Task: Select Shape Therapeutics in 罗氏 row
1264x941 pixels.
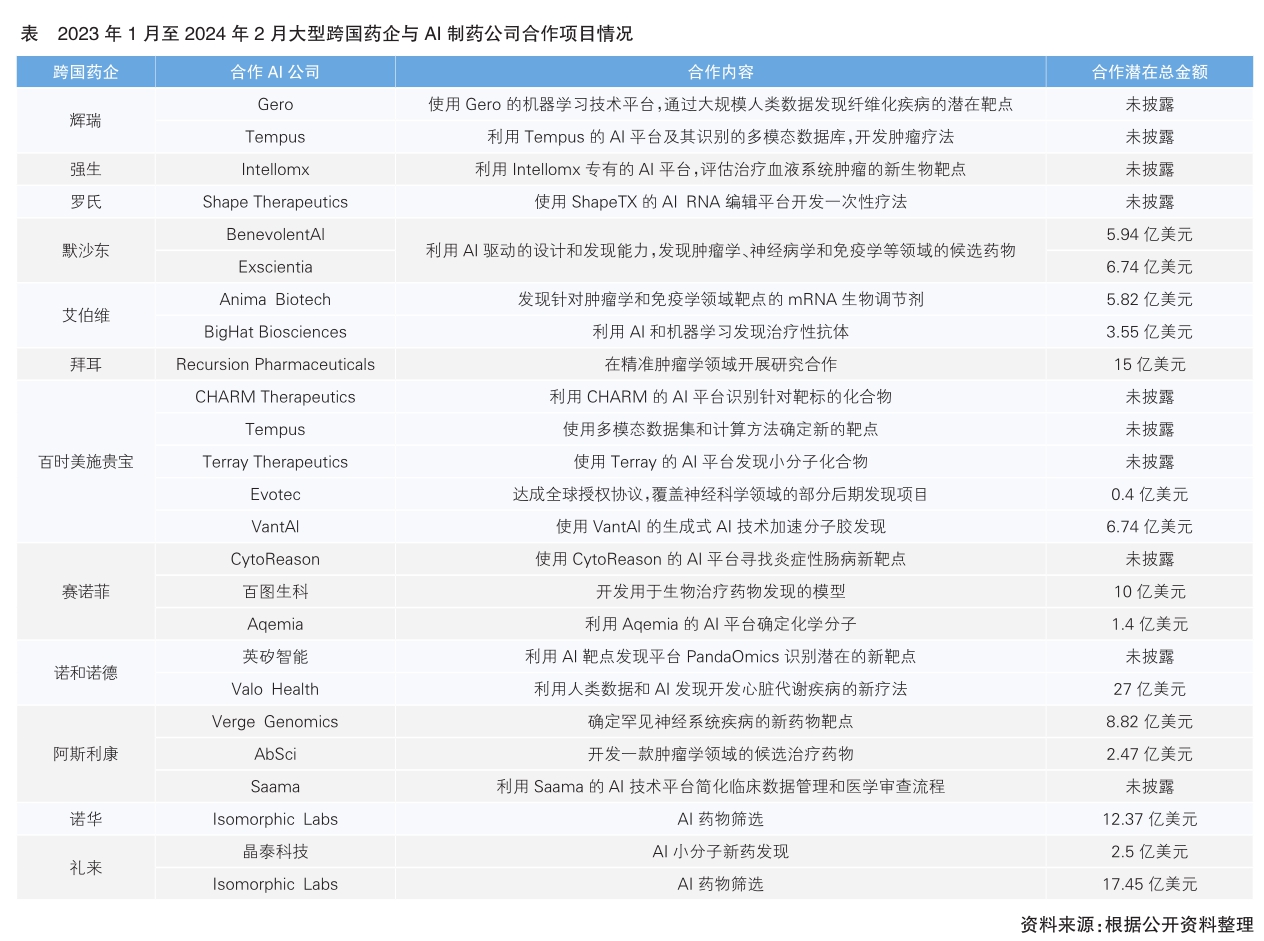Action: point(274,201)
